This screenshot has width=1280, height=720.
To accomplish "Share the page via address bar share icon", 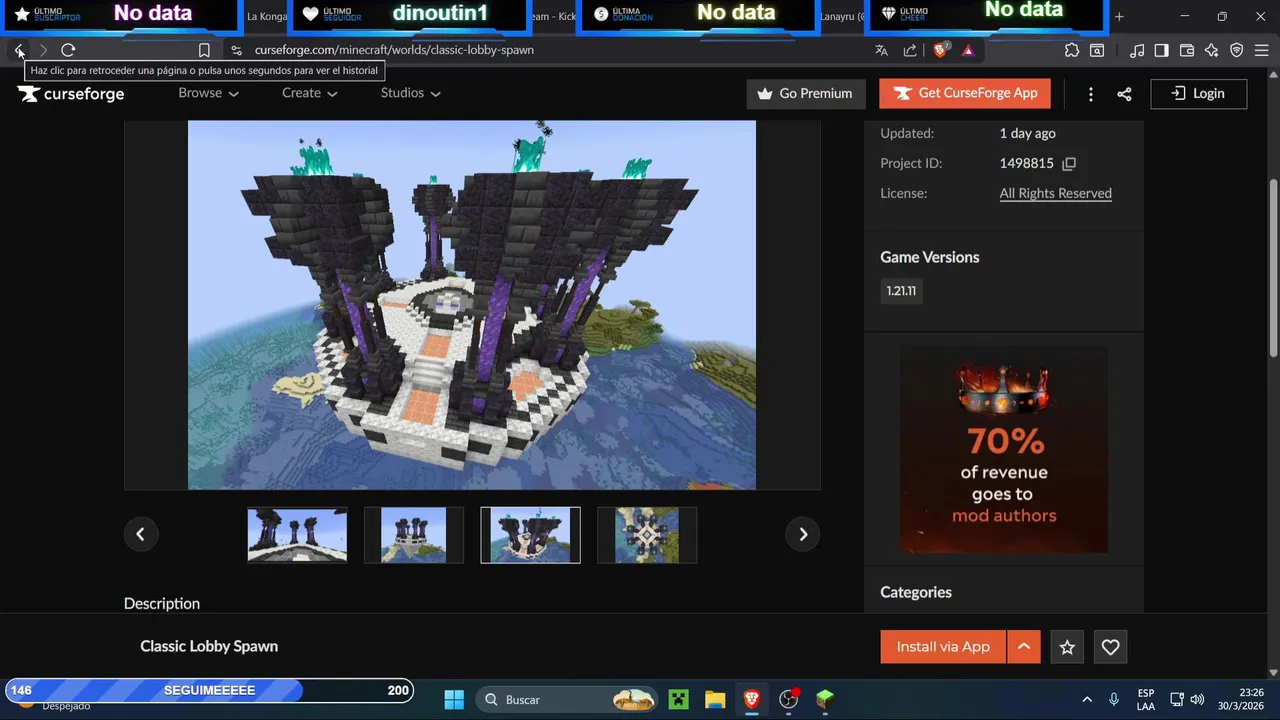I will [910, 50].
